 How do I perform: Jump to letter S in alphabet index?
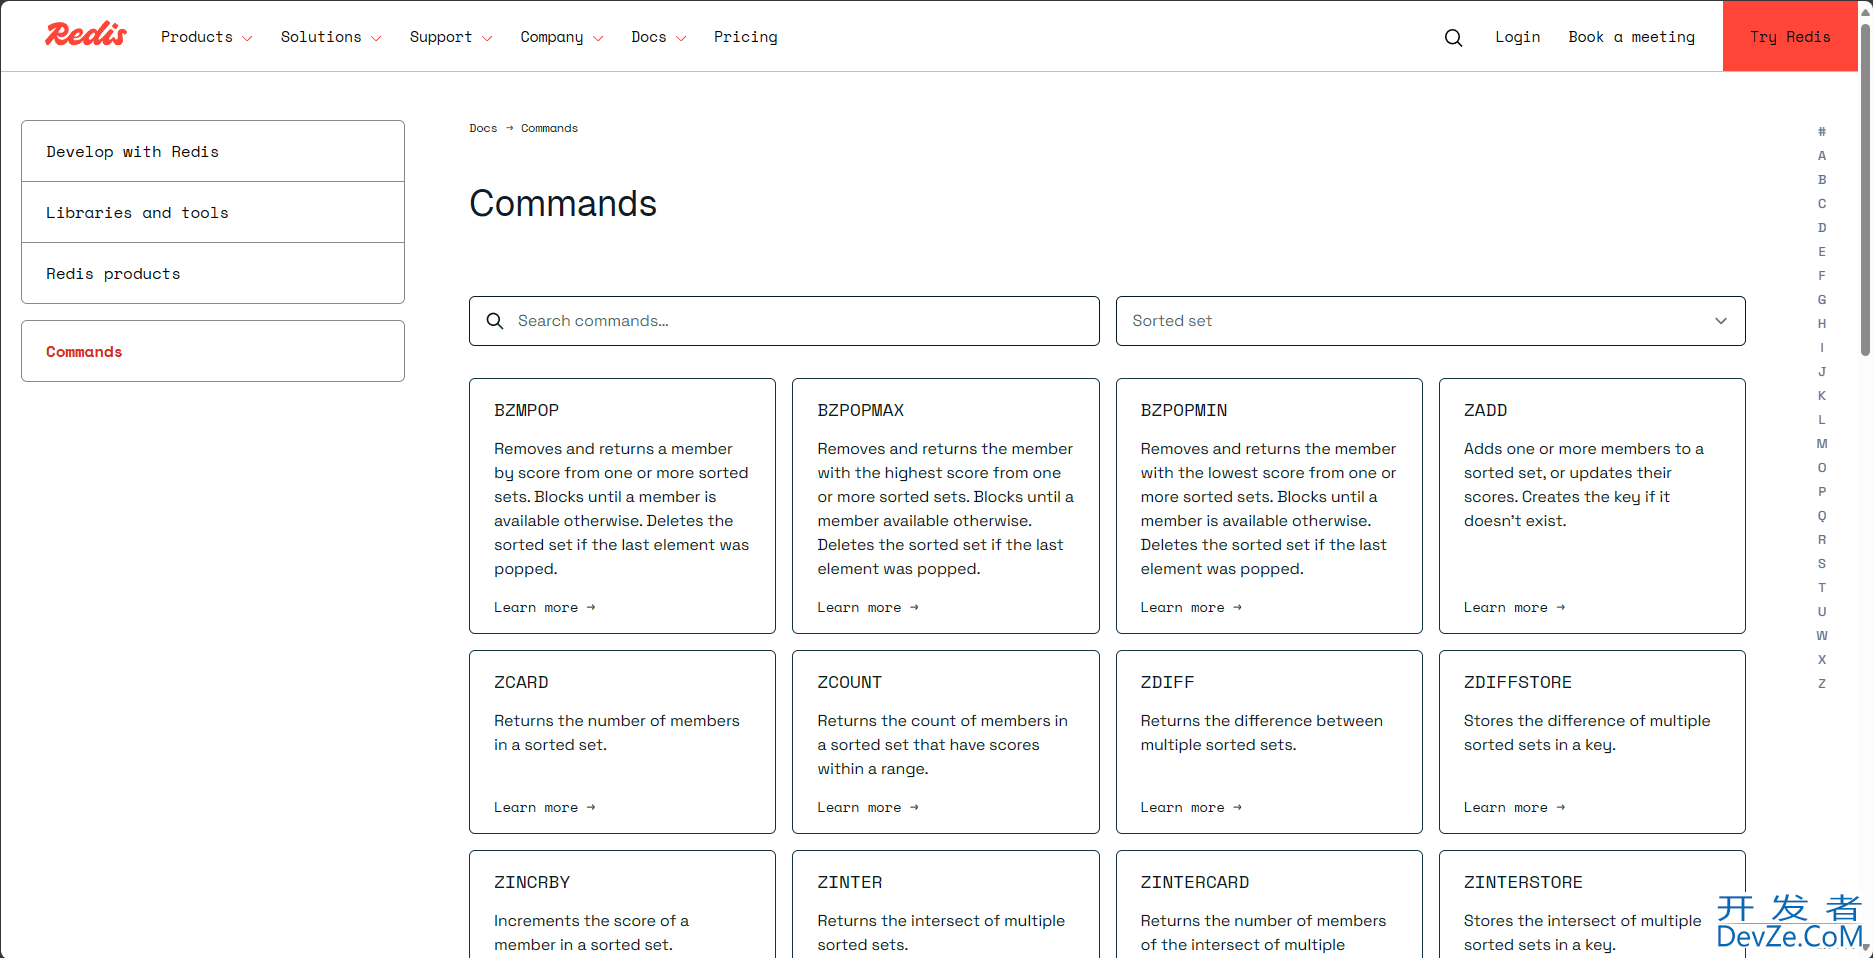pyautogui.click(x=1822, y=564)
